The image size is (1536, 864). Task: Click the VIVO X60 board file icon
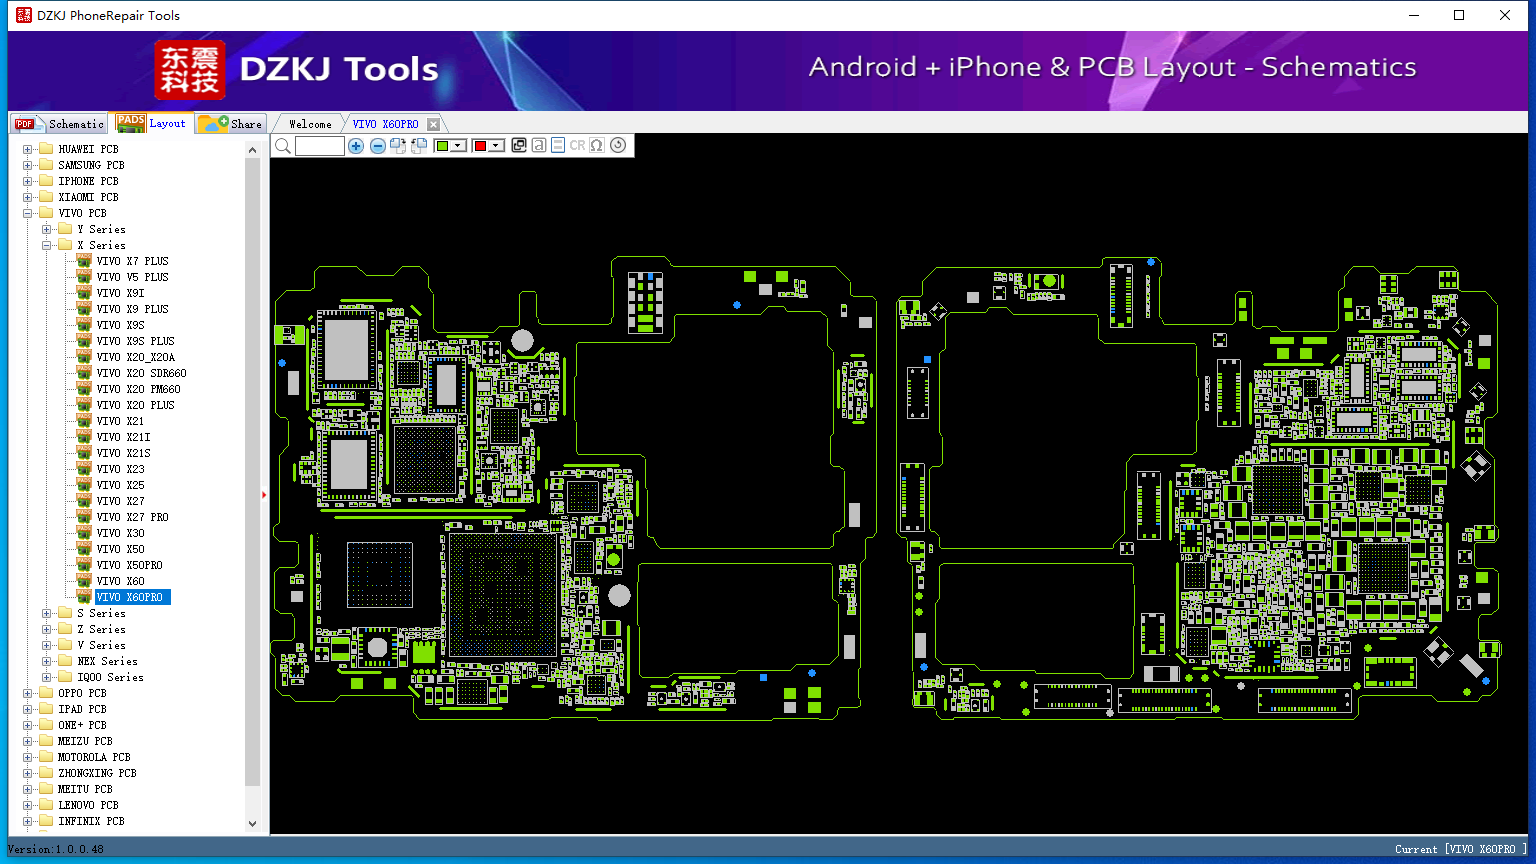(x=84, y=581)
